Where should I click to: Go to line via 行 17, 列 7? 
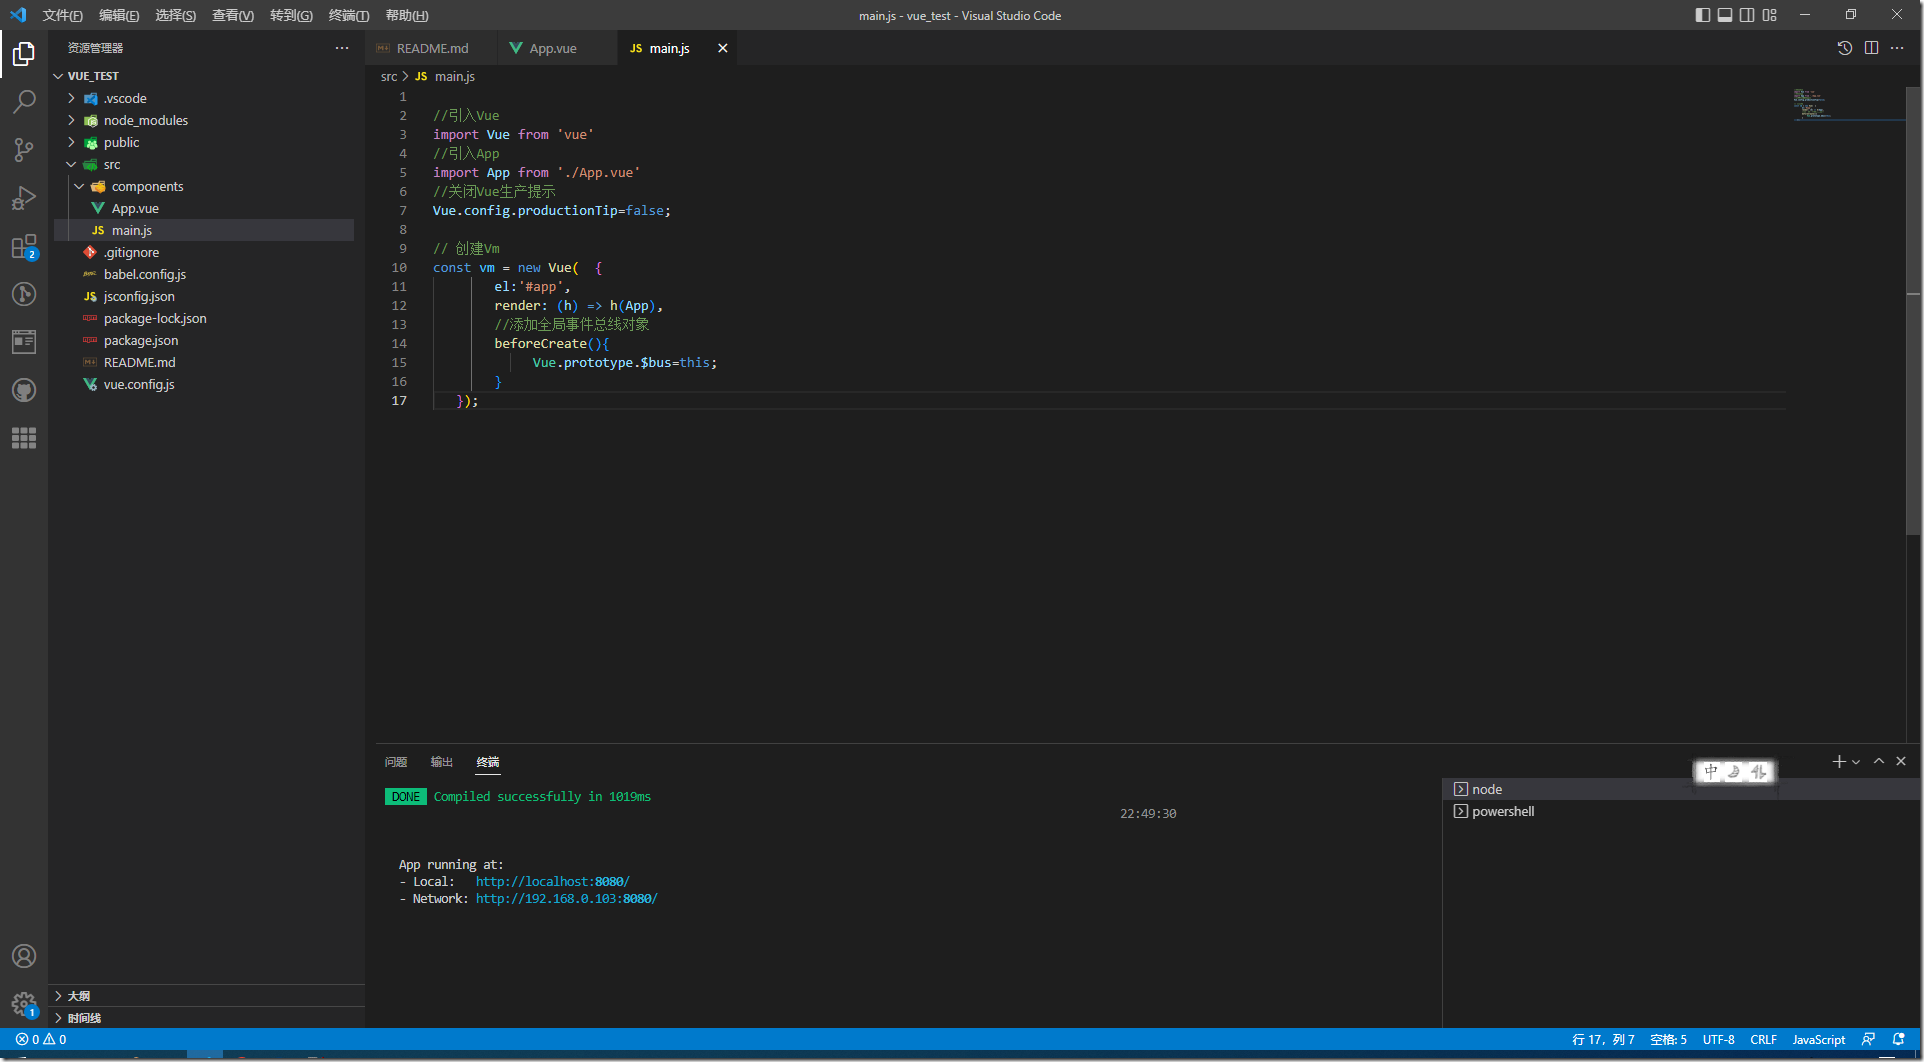[1603, 1040]
